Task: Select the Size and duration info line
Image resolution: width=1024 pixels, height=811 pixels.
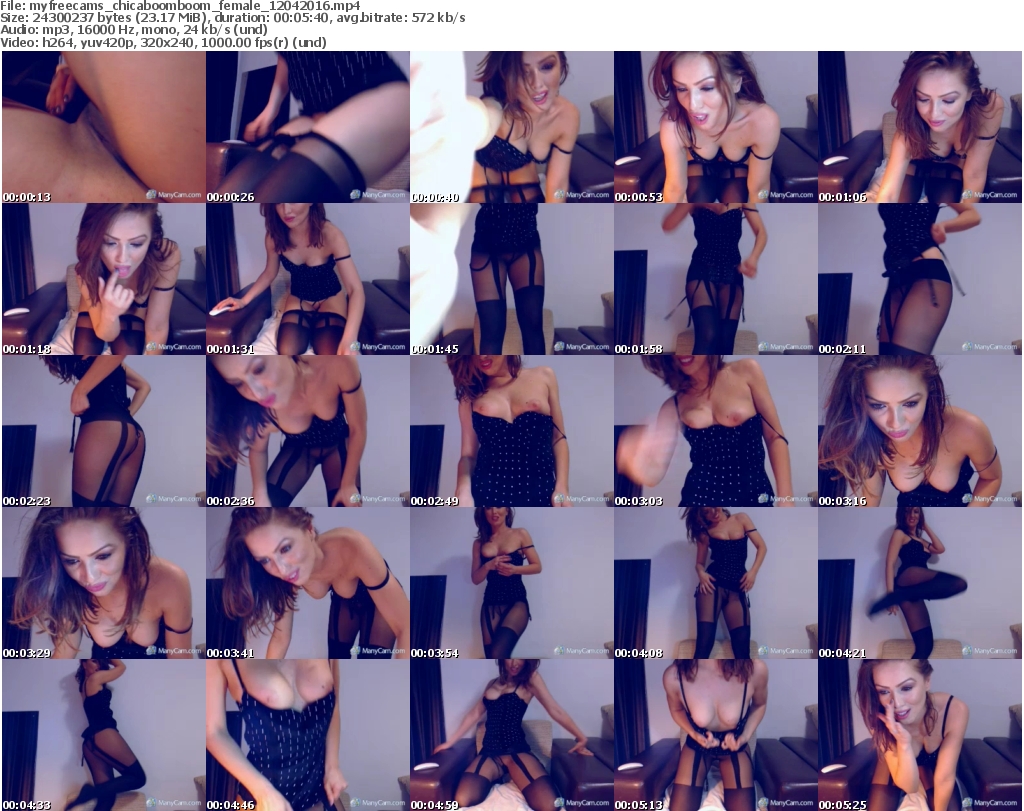Action: click(x=232, y=18)
